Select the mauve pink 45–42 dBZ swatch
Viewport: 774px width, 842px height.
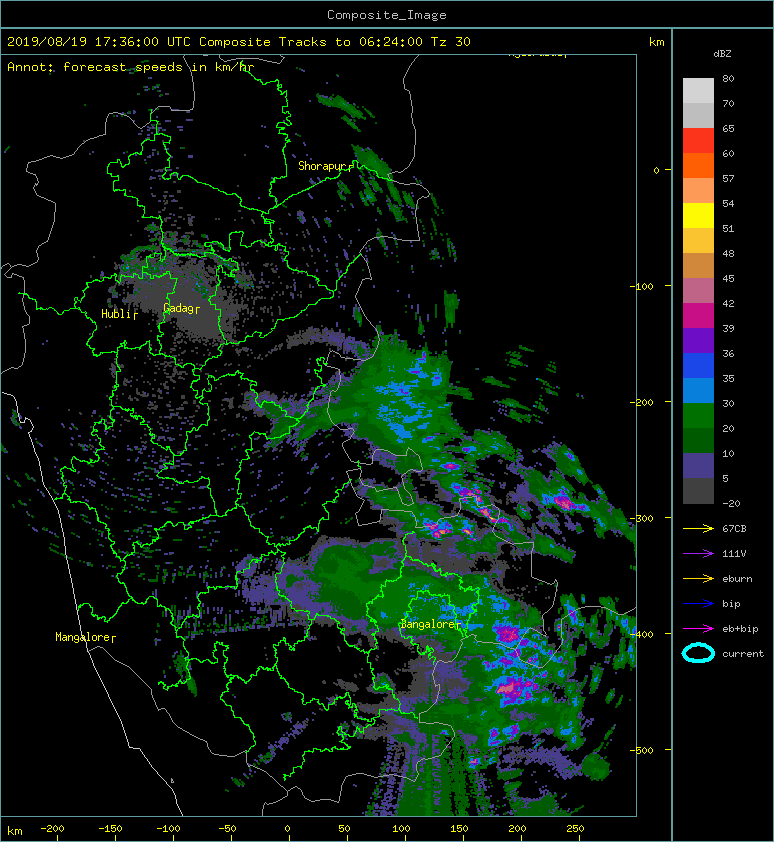coord(698,291)
